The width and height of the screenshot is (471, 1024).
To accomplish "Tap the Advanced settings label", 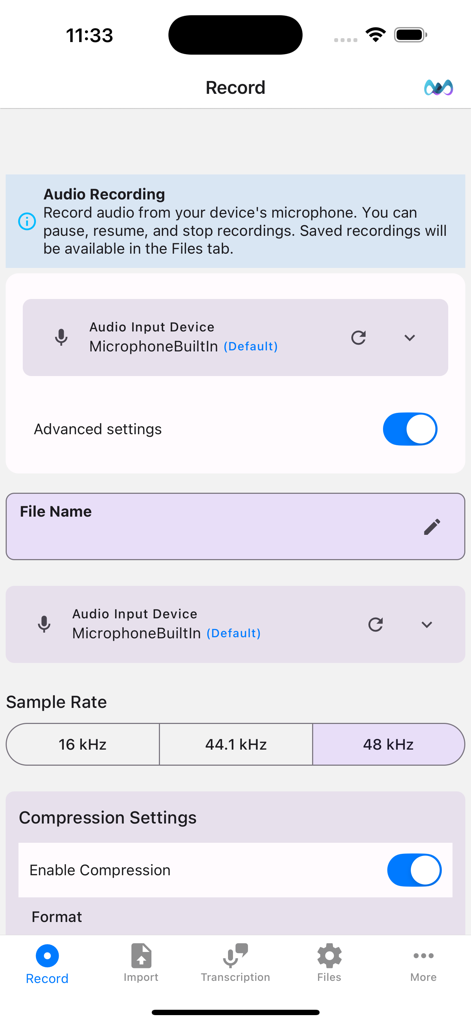I will 98,429.
